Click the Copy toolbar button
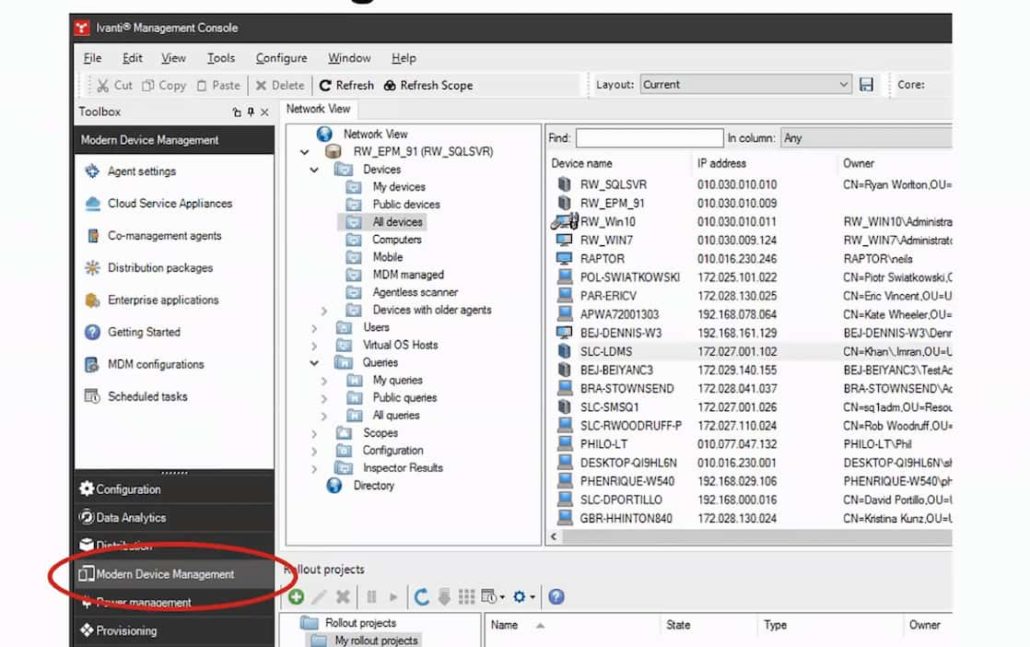This screenshot has width=1030, height=647. click(x=164, y=85)
